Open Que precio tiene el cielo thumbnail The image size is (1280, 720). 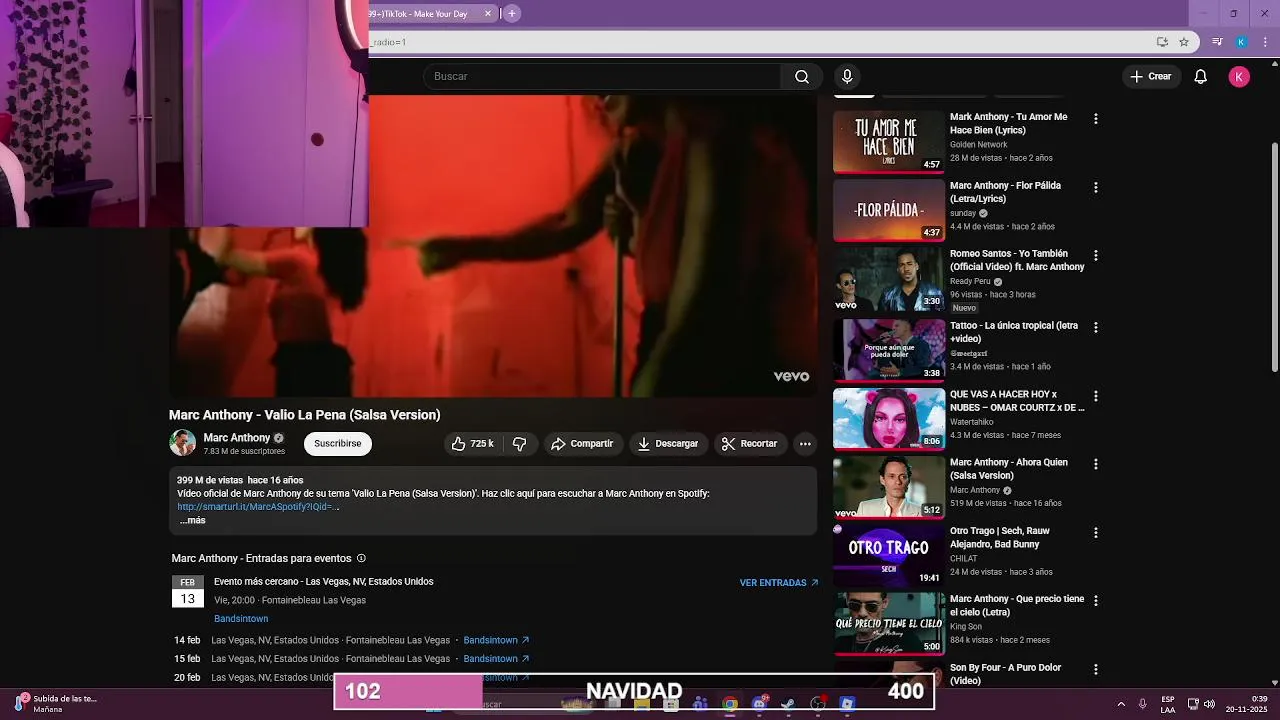coord(889,623)
